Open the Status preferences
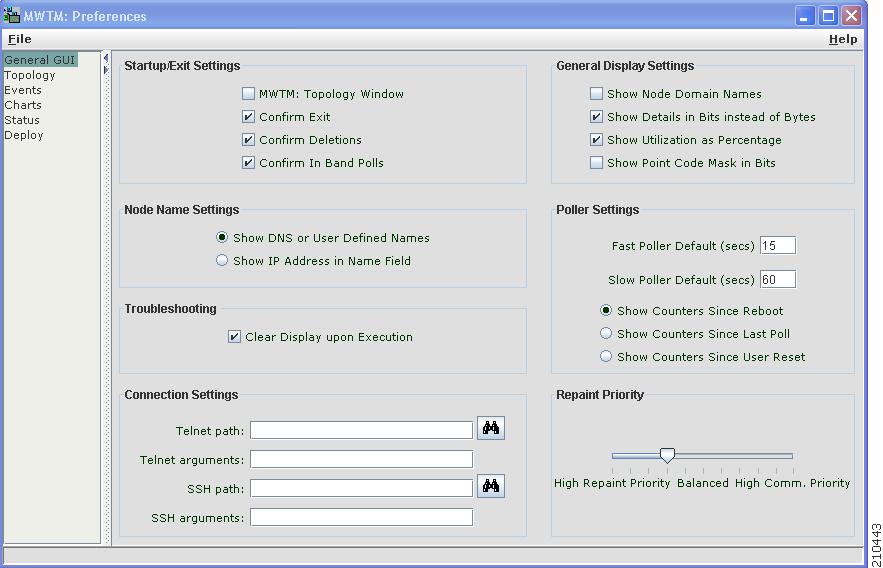 click(x=22, y=120)
